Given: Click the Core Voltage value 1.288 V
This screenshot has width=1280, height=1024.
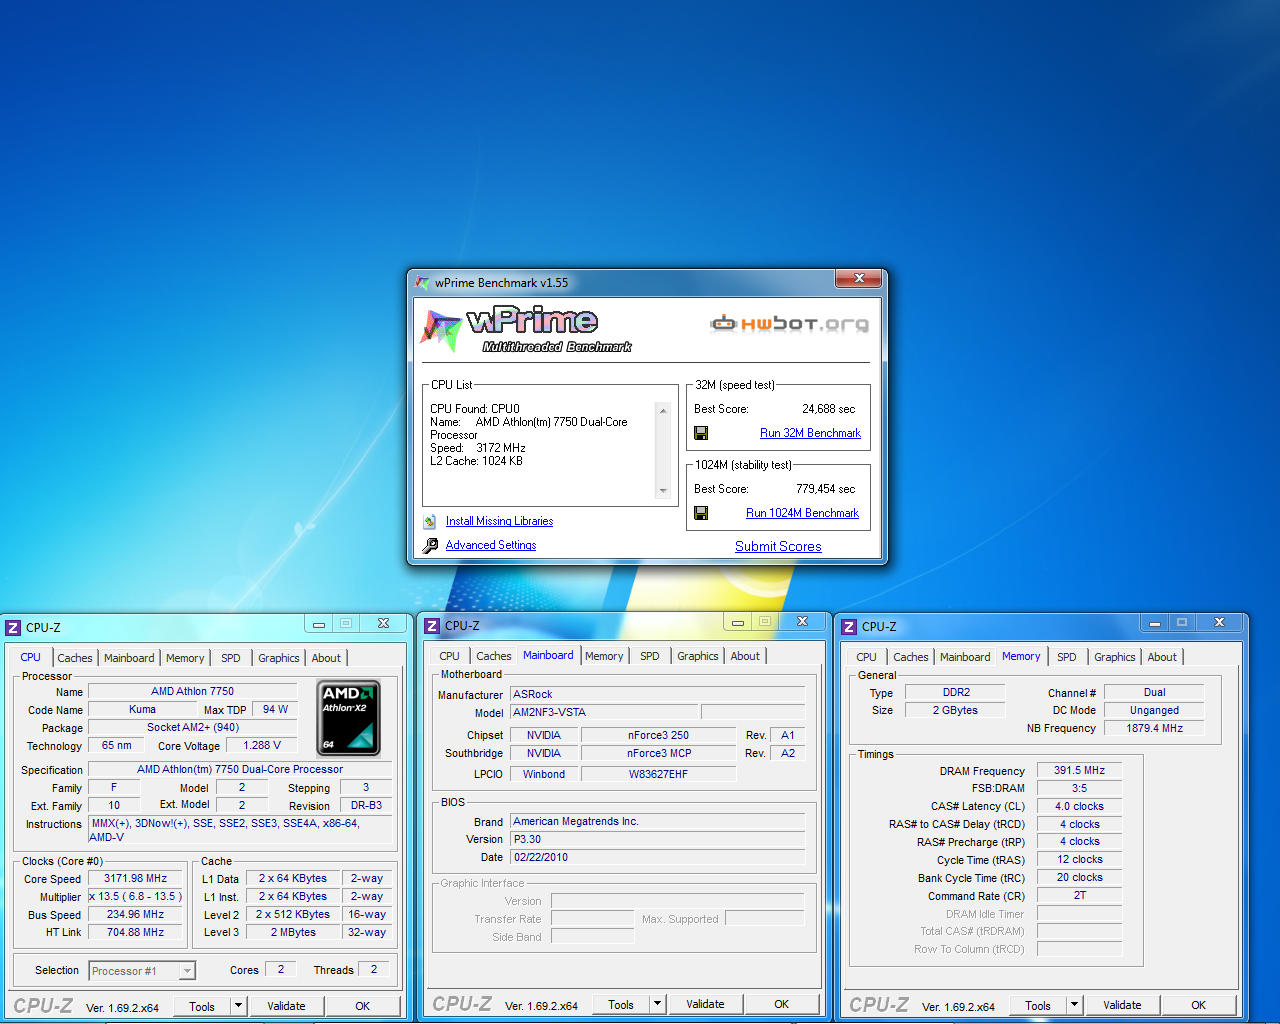Looking at the screenshot, I should [262, 745].
